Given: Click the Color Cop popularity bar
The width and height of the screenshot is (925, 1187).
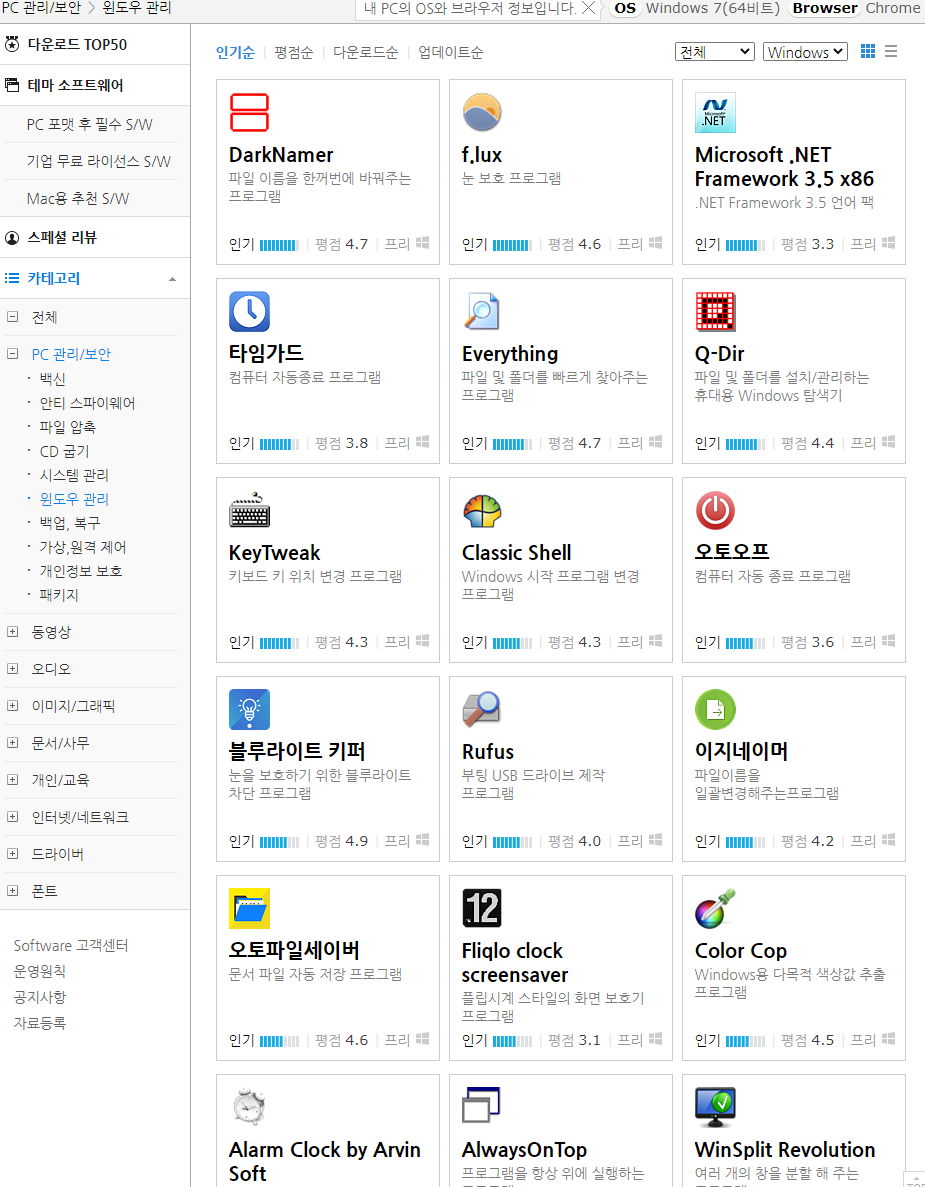Looking at the screenshot, I should pos(746,1041).
